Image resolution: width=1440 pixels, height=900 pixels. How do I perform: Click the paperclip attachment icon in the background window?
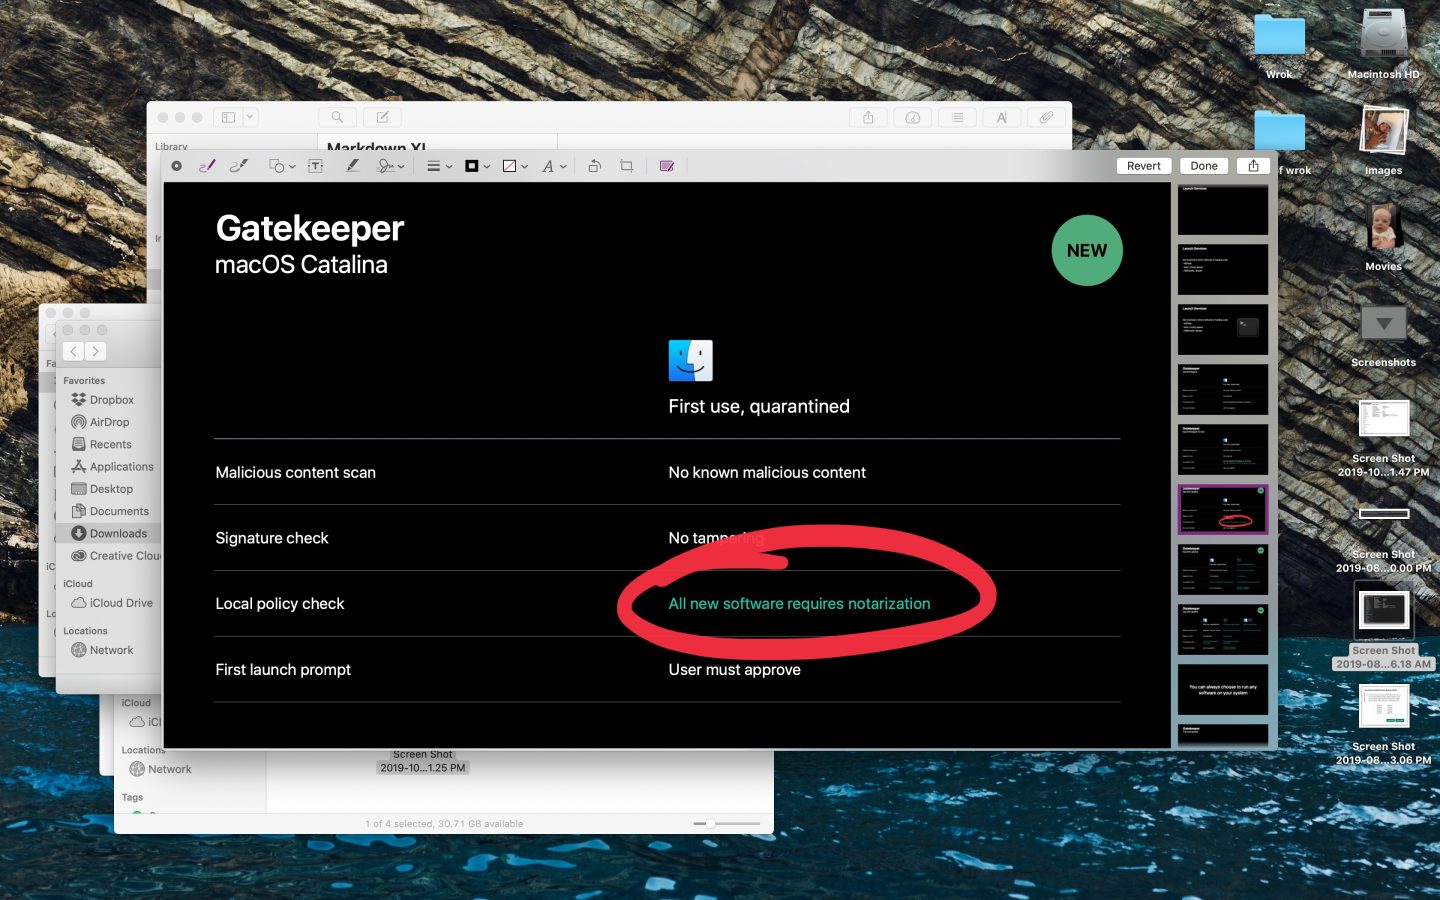[1046, 117]
